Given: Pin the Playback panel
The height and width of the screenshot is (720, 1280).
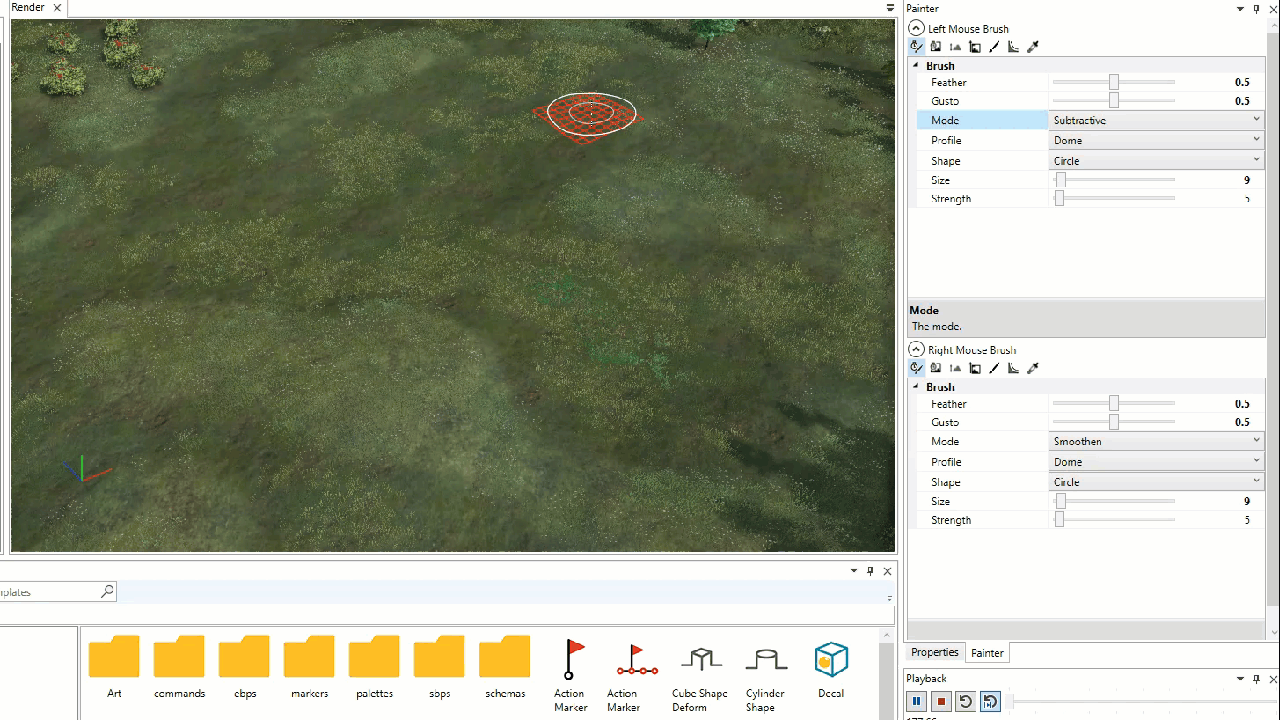Looking at the screenshot, I should [1257, 679].
